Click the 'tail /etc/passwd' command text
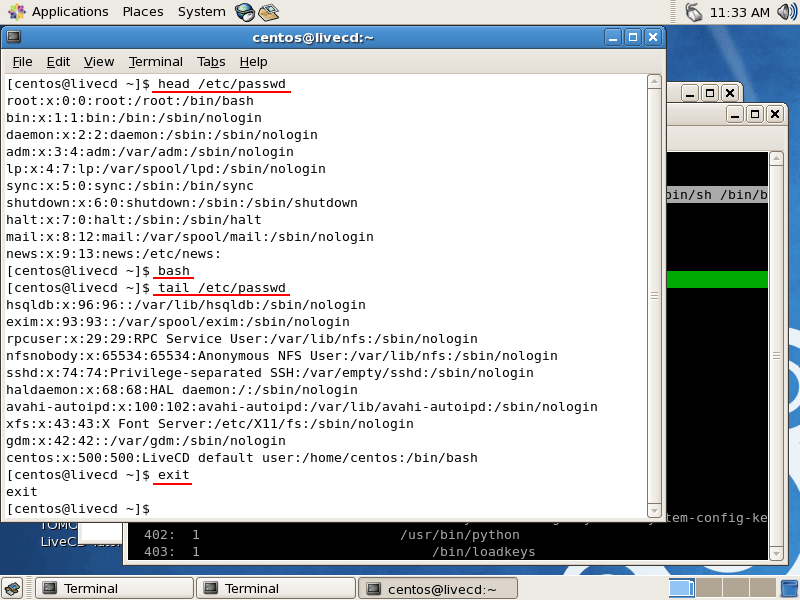 pyautogui.click(x=221, y=288)
